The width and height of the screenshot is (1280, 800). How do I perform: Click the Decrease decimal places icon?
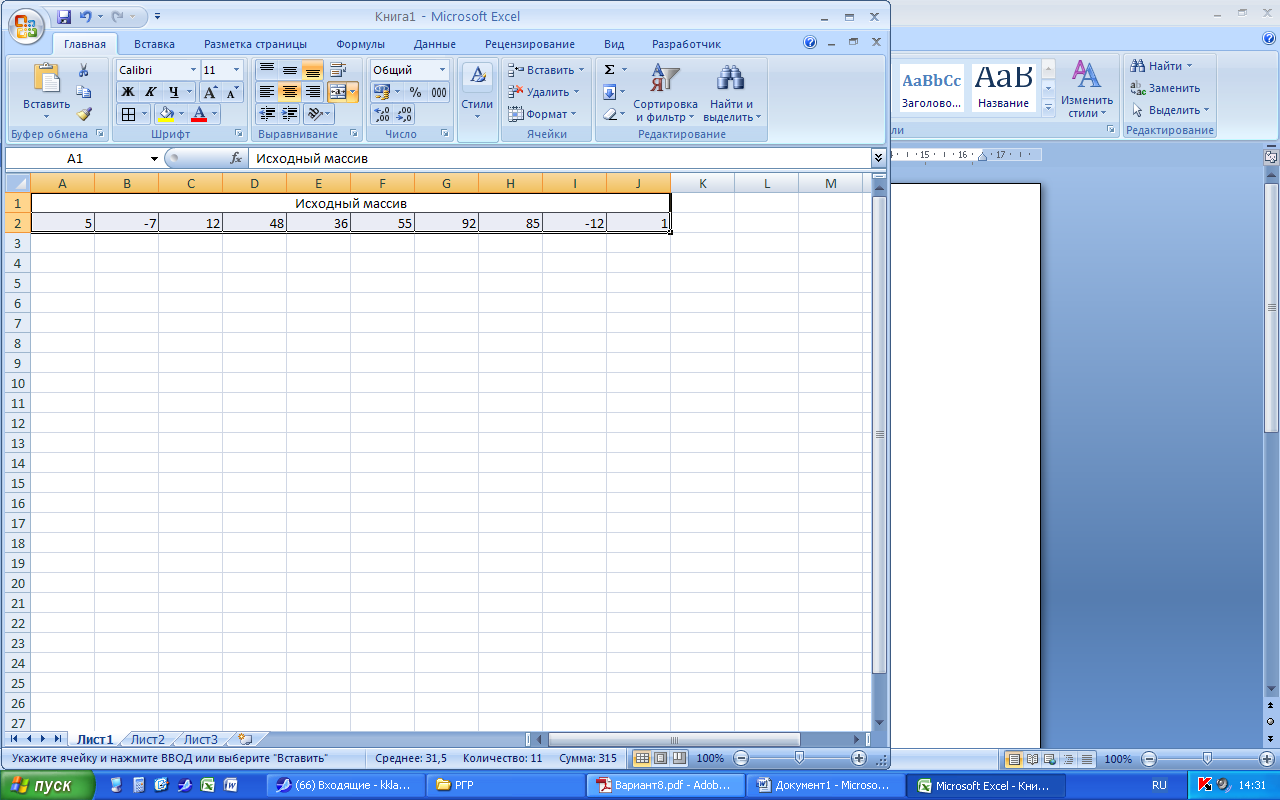pyautogui.click(x=404, y=114)
